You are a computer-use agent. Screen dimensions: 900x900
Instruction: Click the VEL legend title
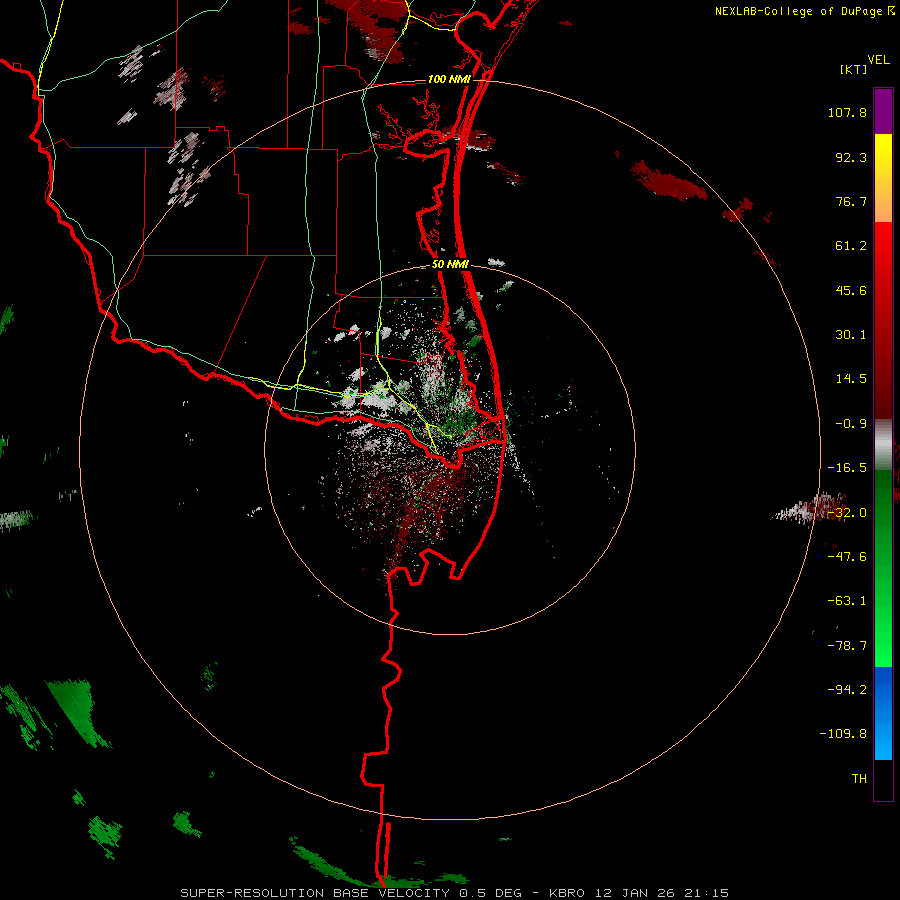[878, 60]
